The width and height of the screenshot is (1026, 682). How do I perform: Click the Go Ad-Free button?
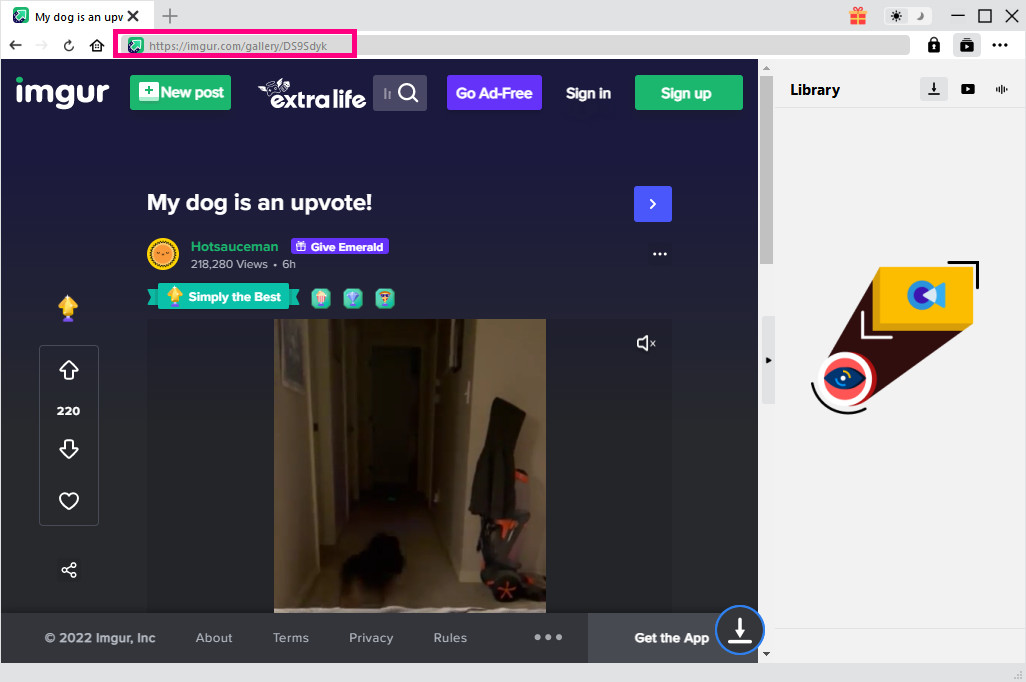point(494,93)
